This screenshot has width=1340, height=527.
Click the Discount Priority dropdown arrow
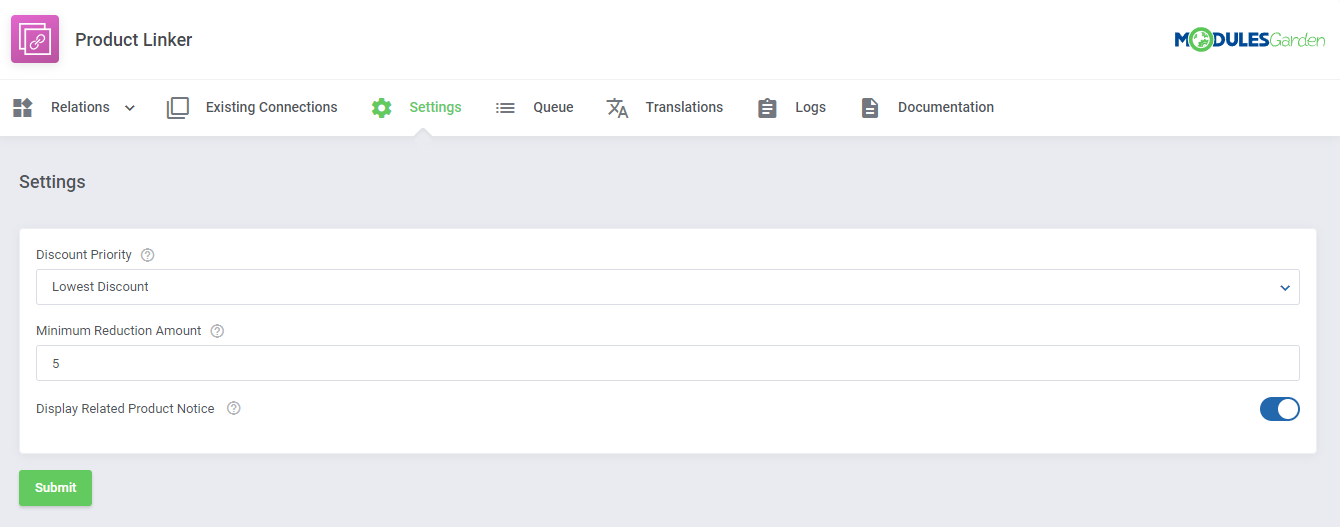pos(1285,288)
